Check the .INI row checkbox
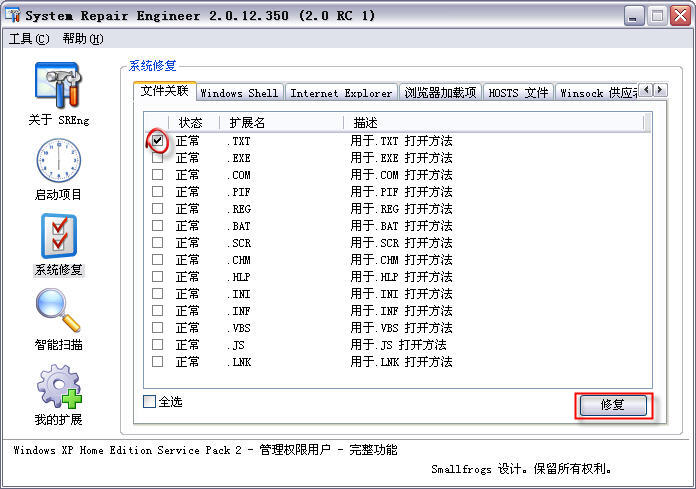Image resolution: width=696 pixels, height=489 pixels. [x=157, y=293]
